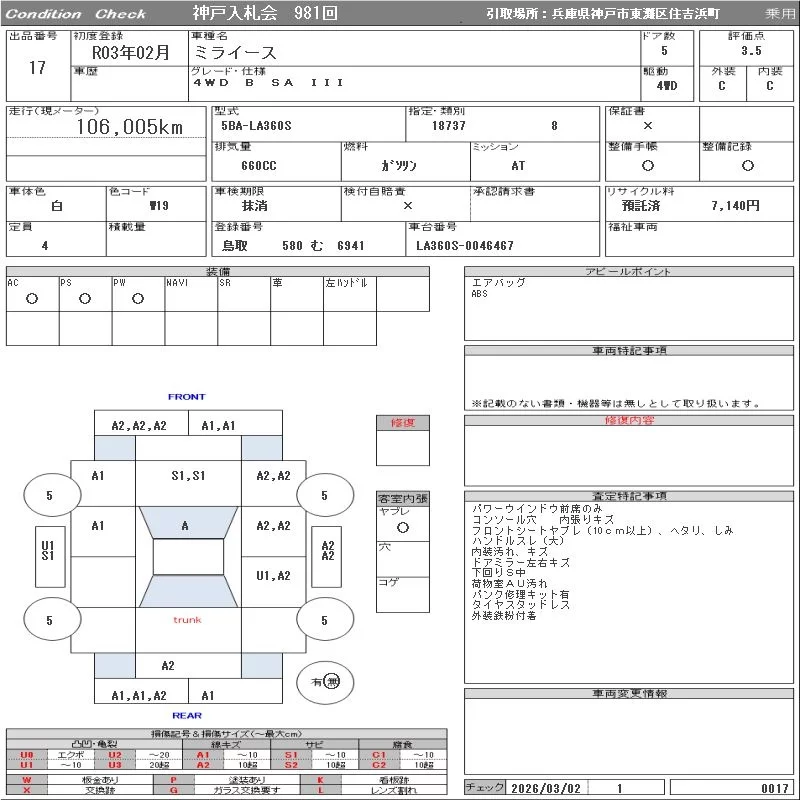The width and height of the screenshot is (800, 800).
Task: Click the pickup location '引取場所：兵庫県神戸市東灘区住吉浜町'
Action: [x=603, y=14]
